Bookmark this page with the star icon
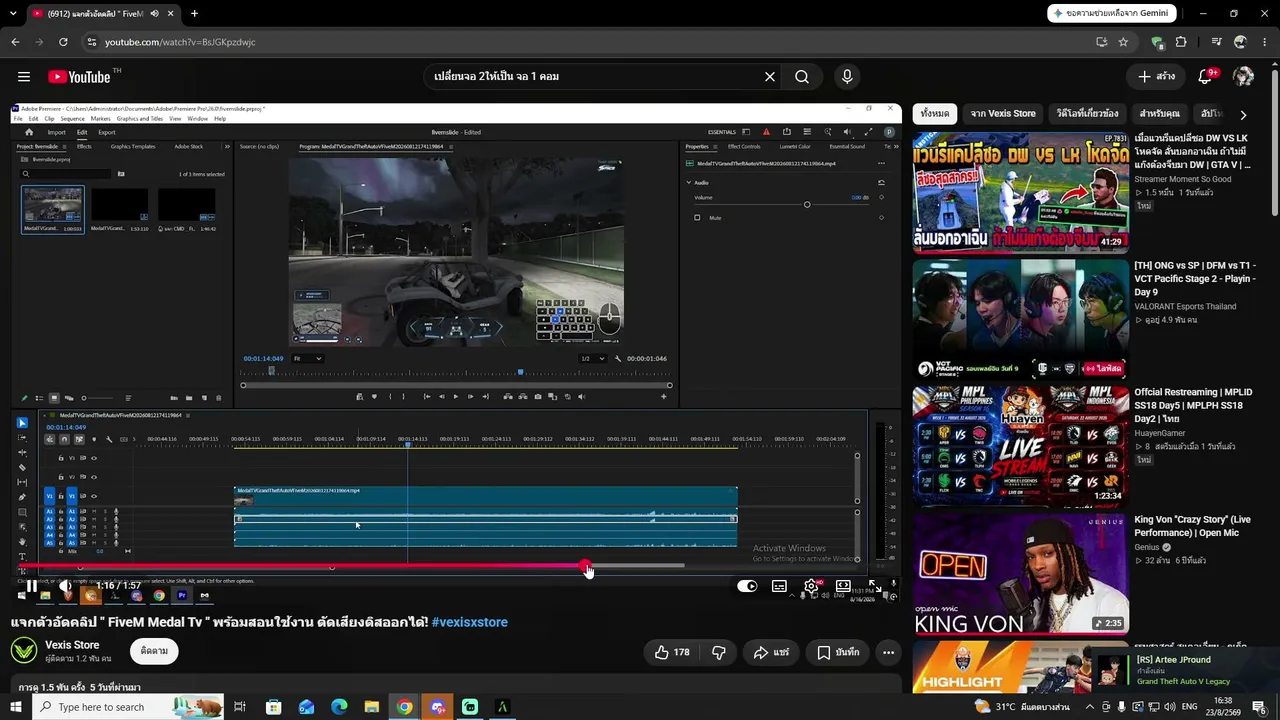This screenshot has height=720, width=1280. click(x=1123, y=42)
